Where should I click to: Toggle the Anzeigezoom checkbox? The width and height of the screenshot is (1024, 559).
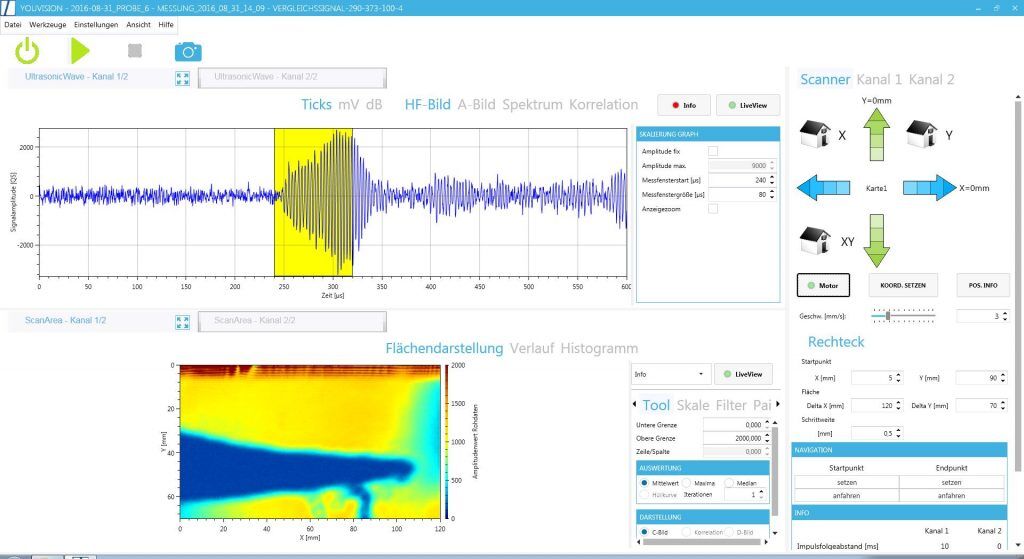pyautogui.click(x=713, y=208)
